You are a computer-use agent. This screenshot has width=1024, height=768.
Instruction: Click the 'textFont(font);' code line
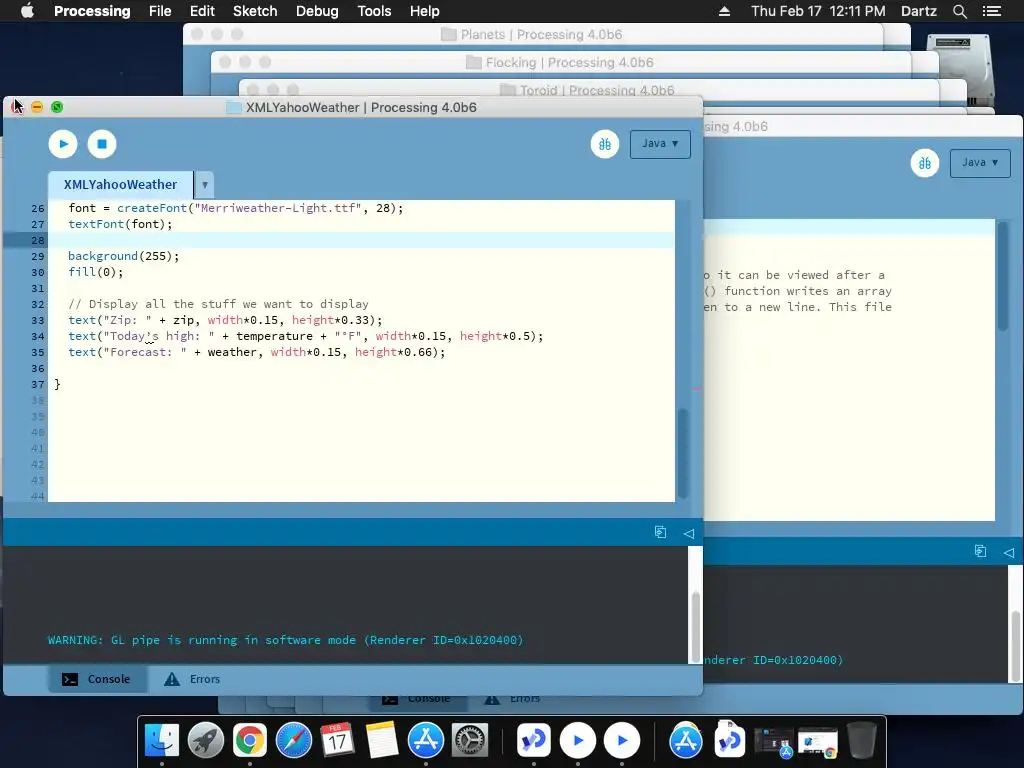[120, 224]
